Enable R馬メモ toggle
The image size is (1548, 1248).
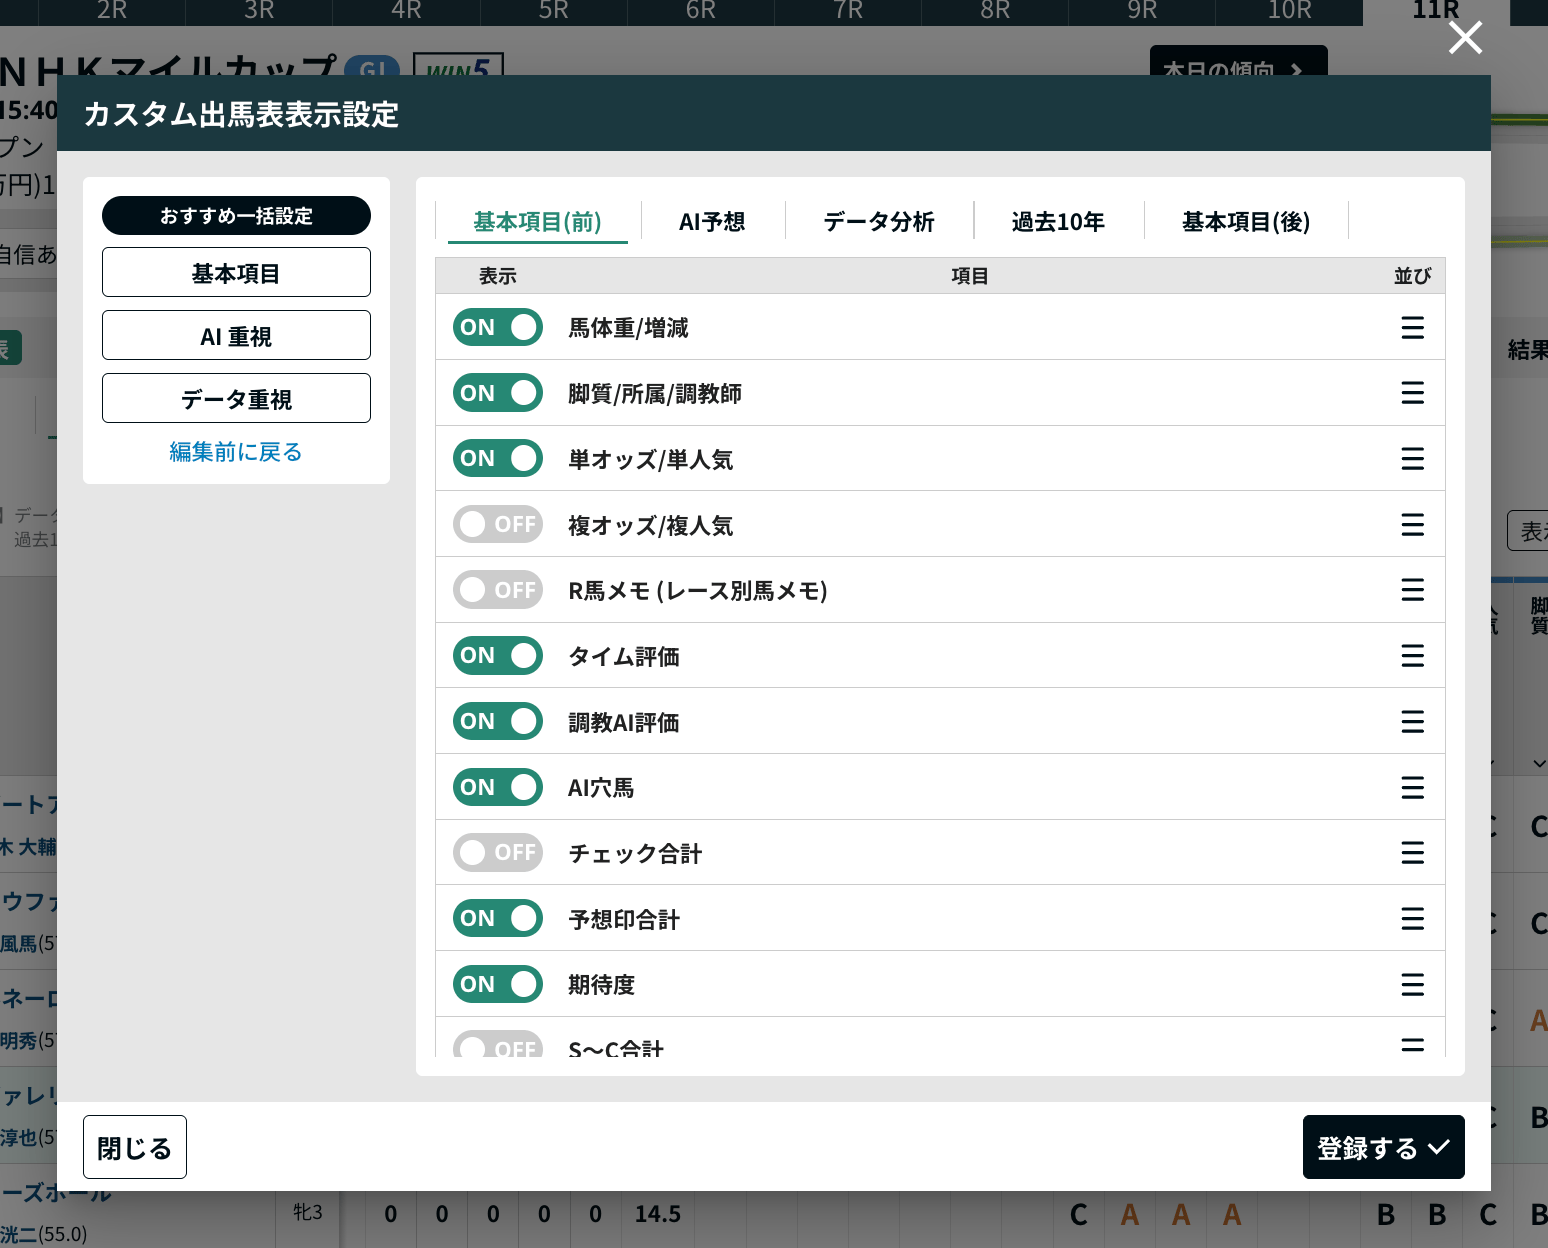(498, 590)
